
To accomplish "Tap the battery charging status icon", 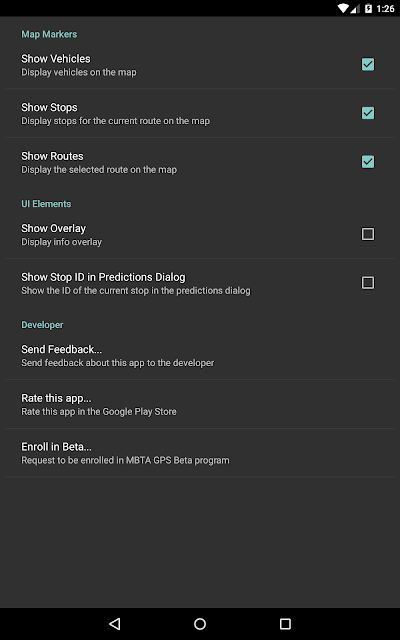I will pos(368,8).
